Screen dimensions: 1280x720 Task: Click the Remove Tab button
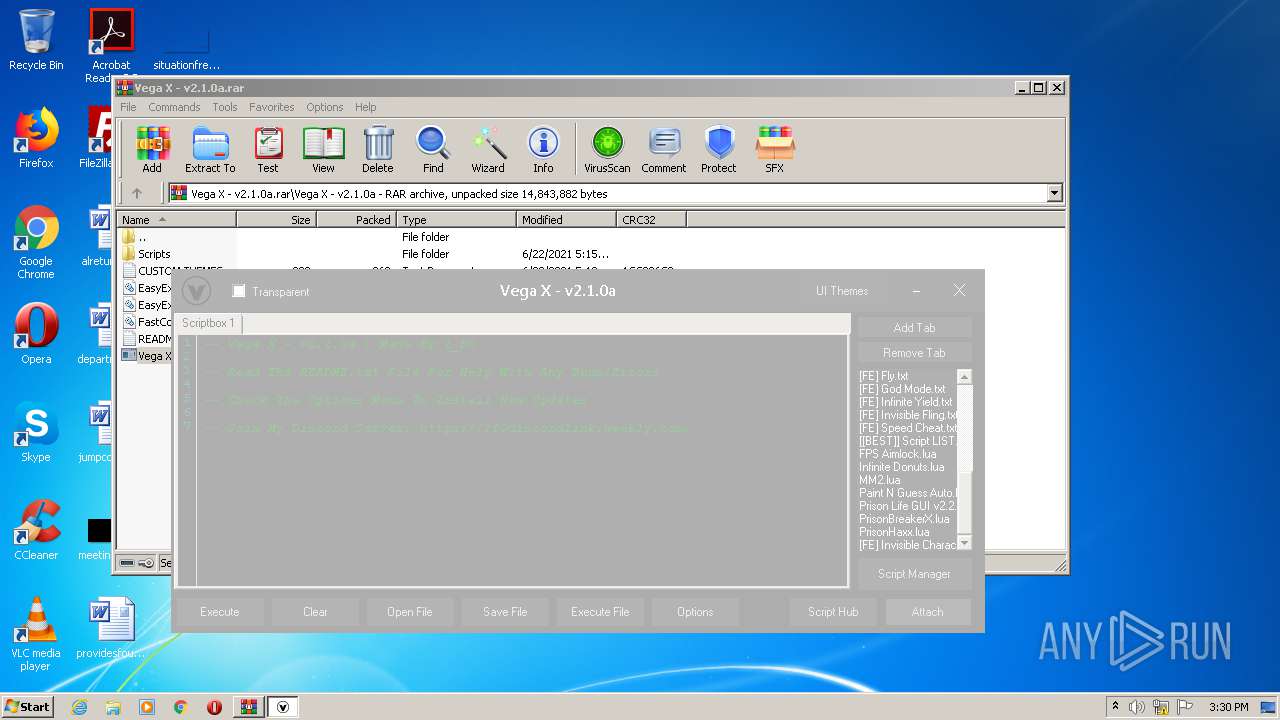coord(914,353)
